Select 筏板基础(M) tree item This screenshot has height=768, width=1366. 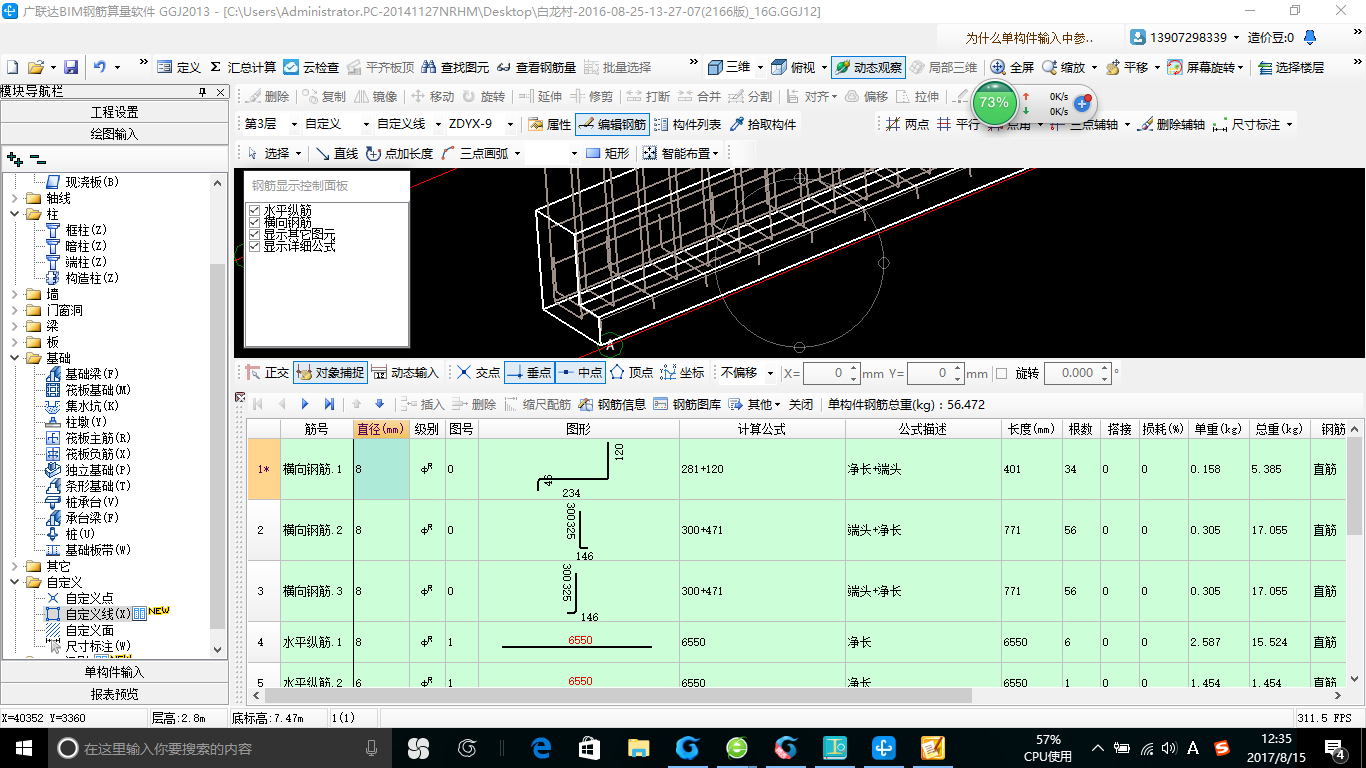(x=89, y=390)
